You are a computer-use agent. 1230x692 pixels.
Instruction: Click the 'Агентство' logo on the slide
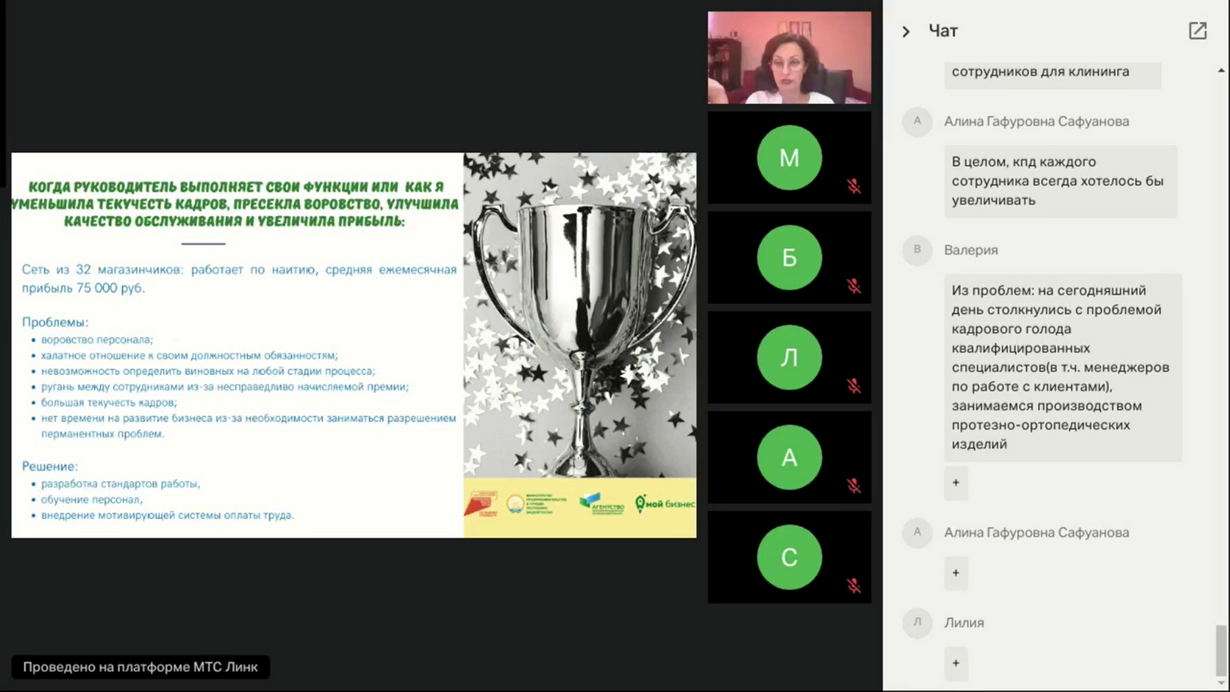602,504
